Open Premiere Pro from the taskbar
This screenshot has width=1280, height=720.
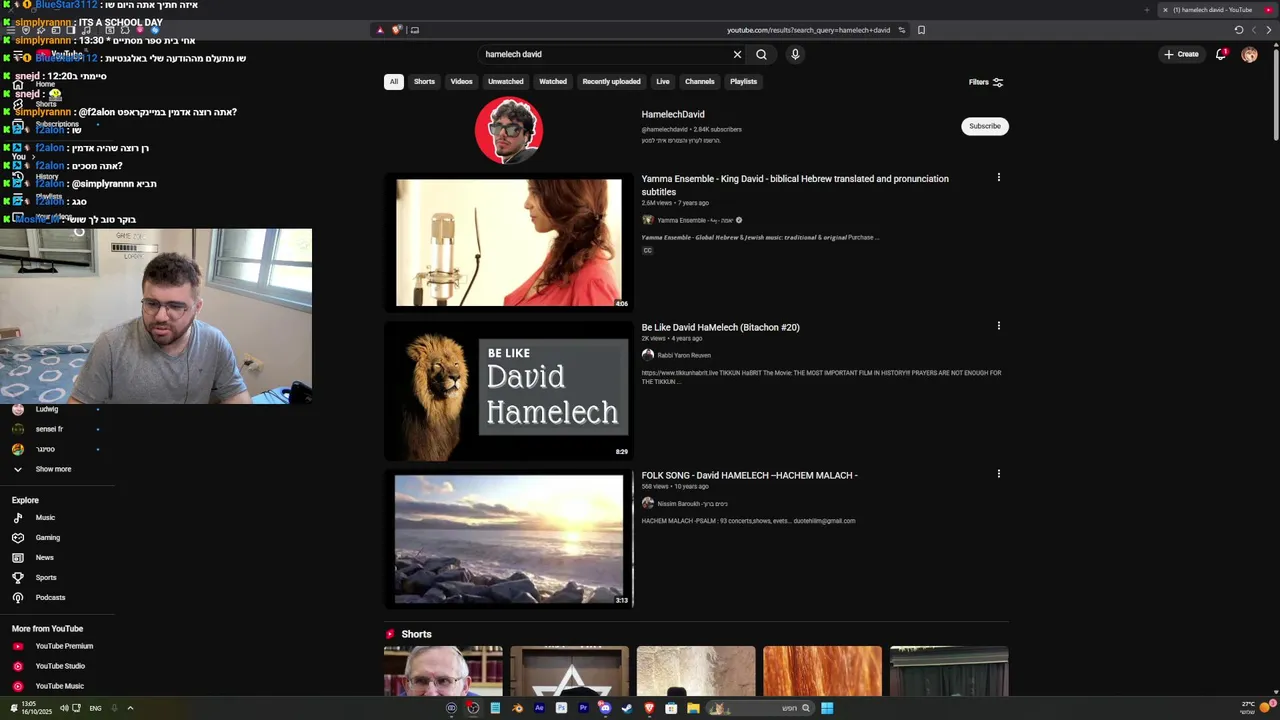click(583, 708)
